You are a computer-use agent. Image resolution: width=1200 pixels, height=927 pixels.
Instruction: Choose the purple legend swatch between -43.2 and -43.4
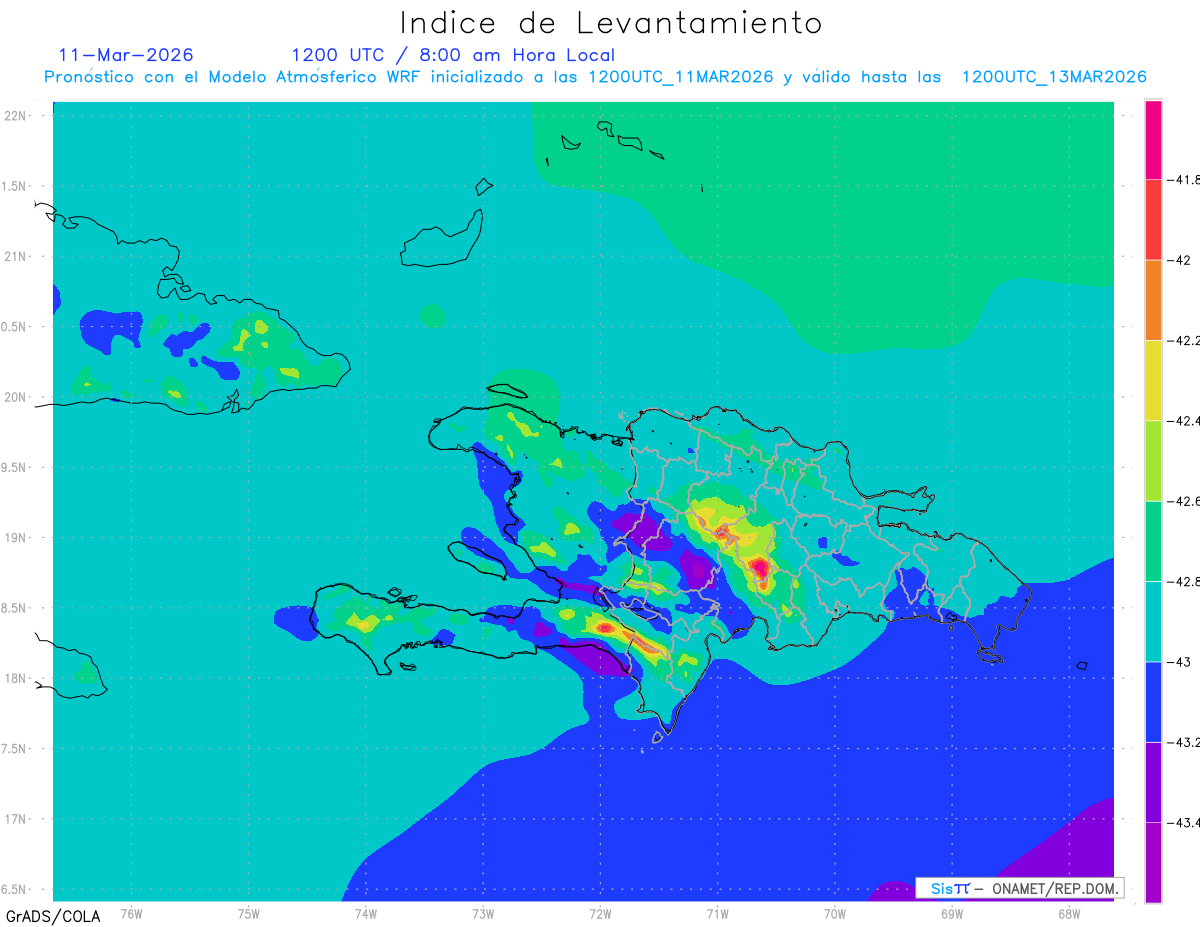[x=1153, y=782]
